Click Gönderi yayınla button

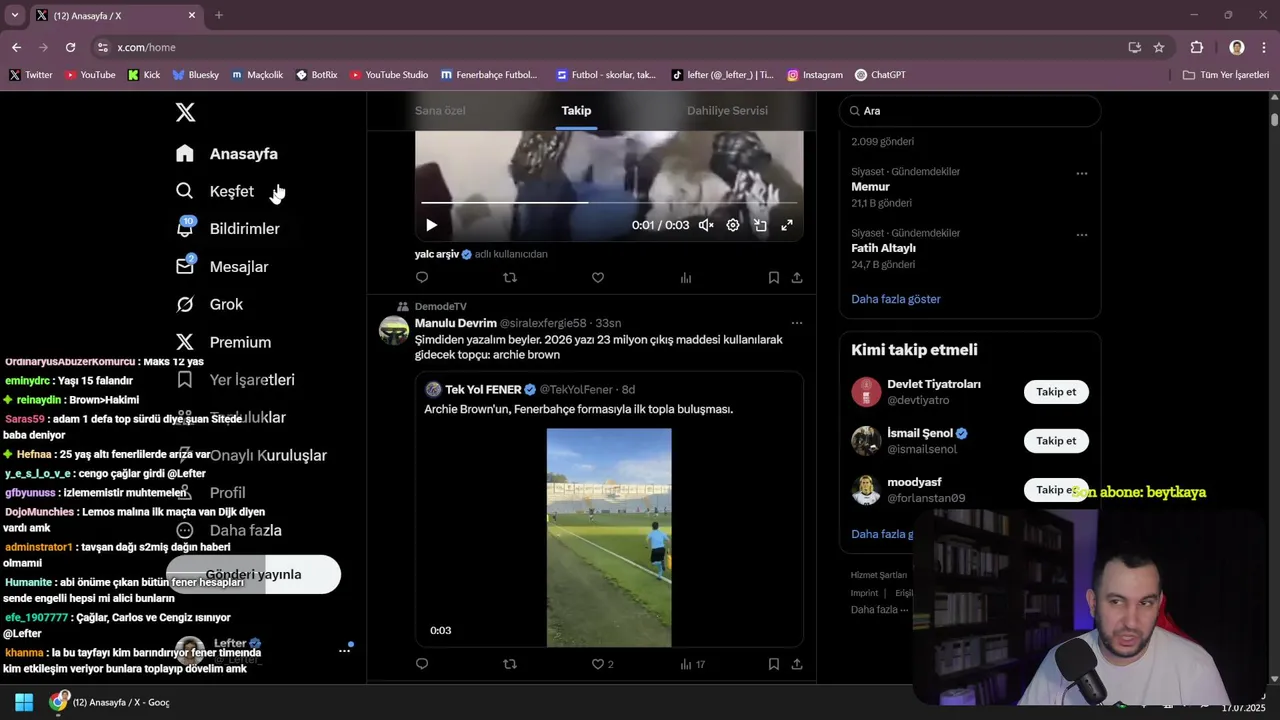253,575
